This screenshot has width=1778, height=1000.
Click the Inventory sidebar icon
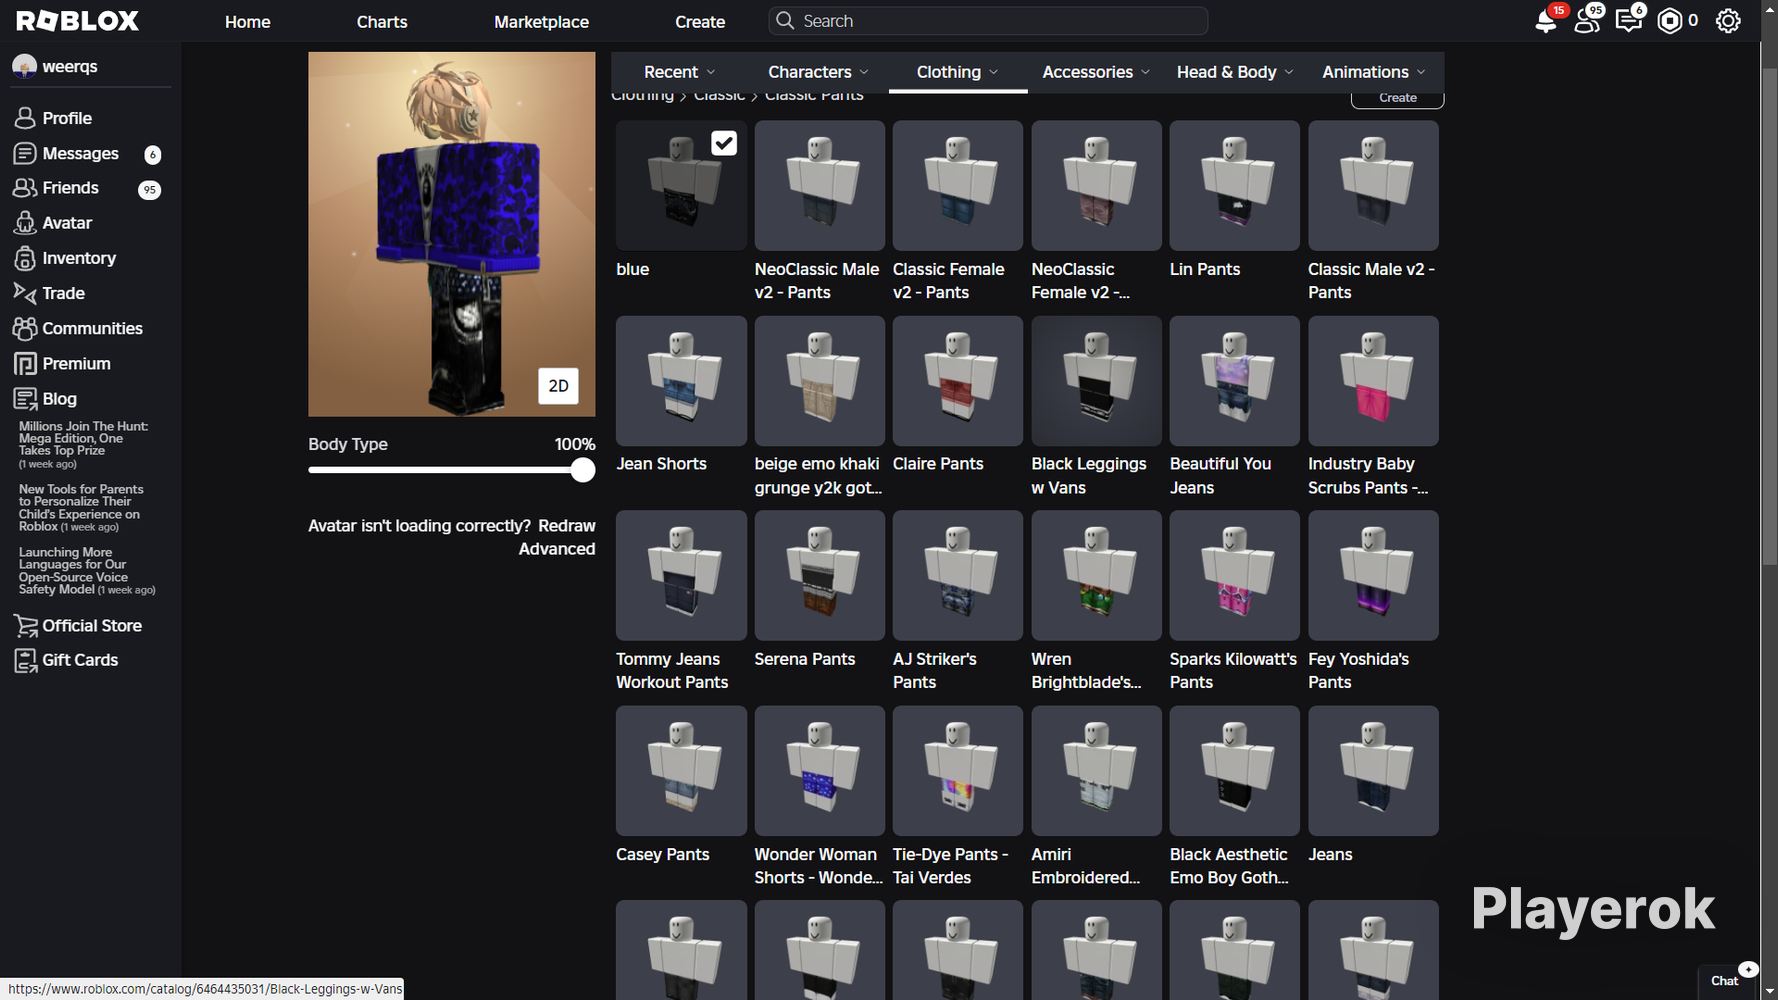coord(25,258)
